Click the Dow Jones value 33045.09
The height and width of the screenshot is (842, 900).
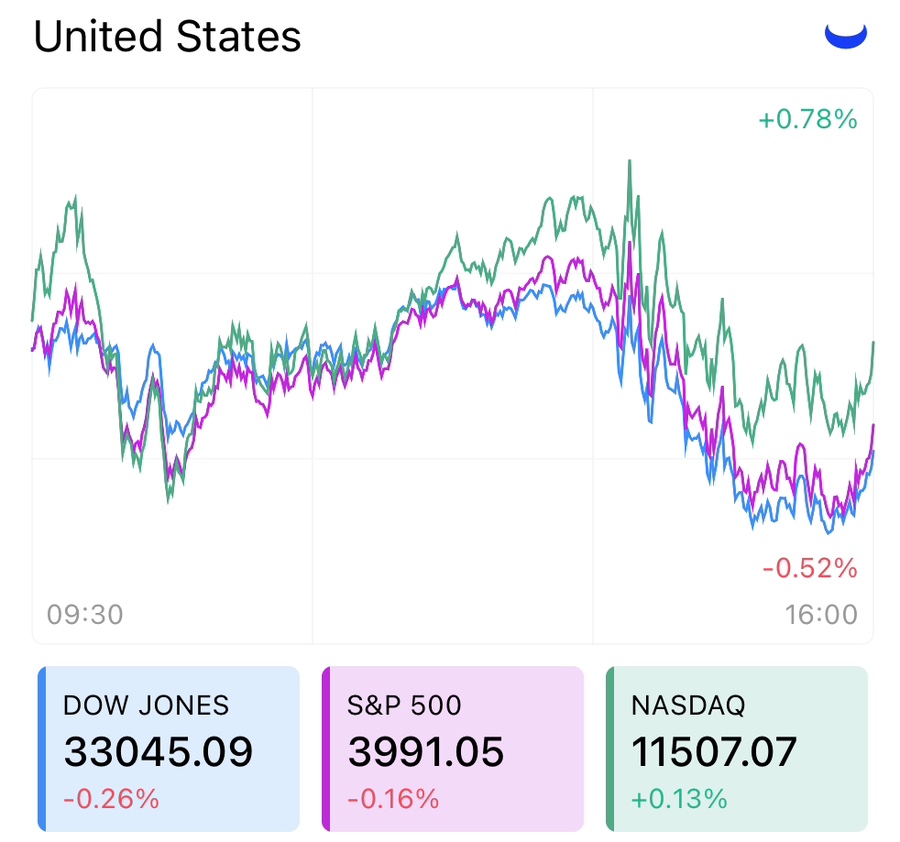coord(158,752)
